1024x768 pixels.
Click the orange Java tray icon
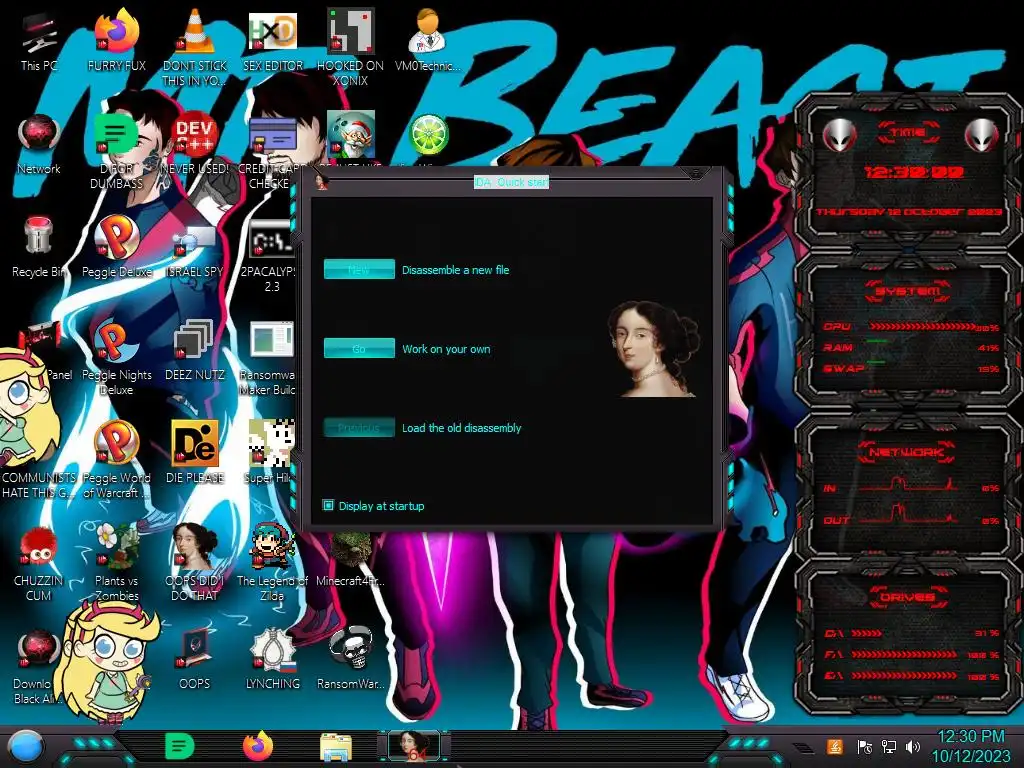835,746
